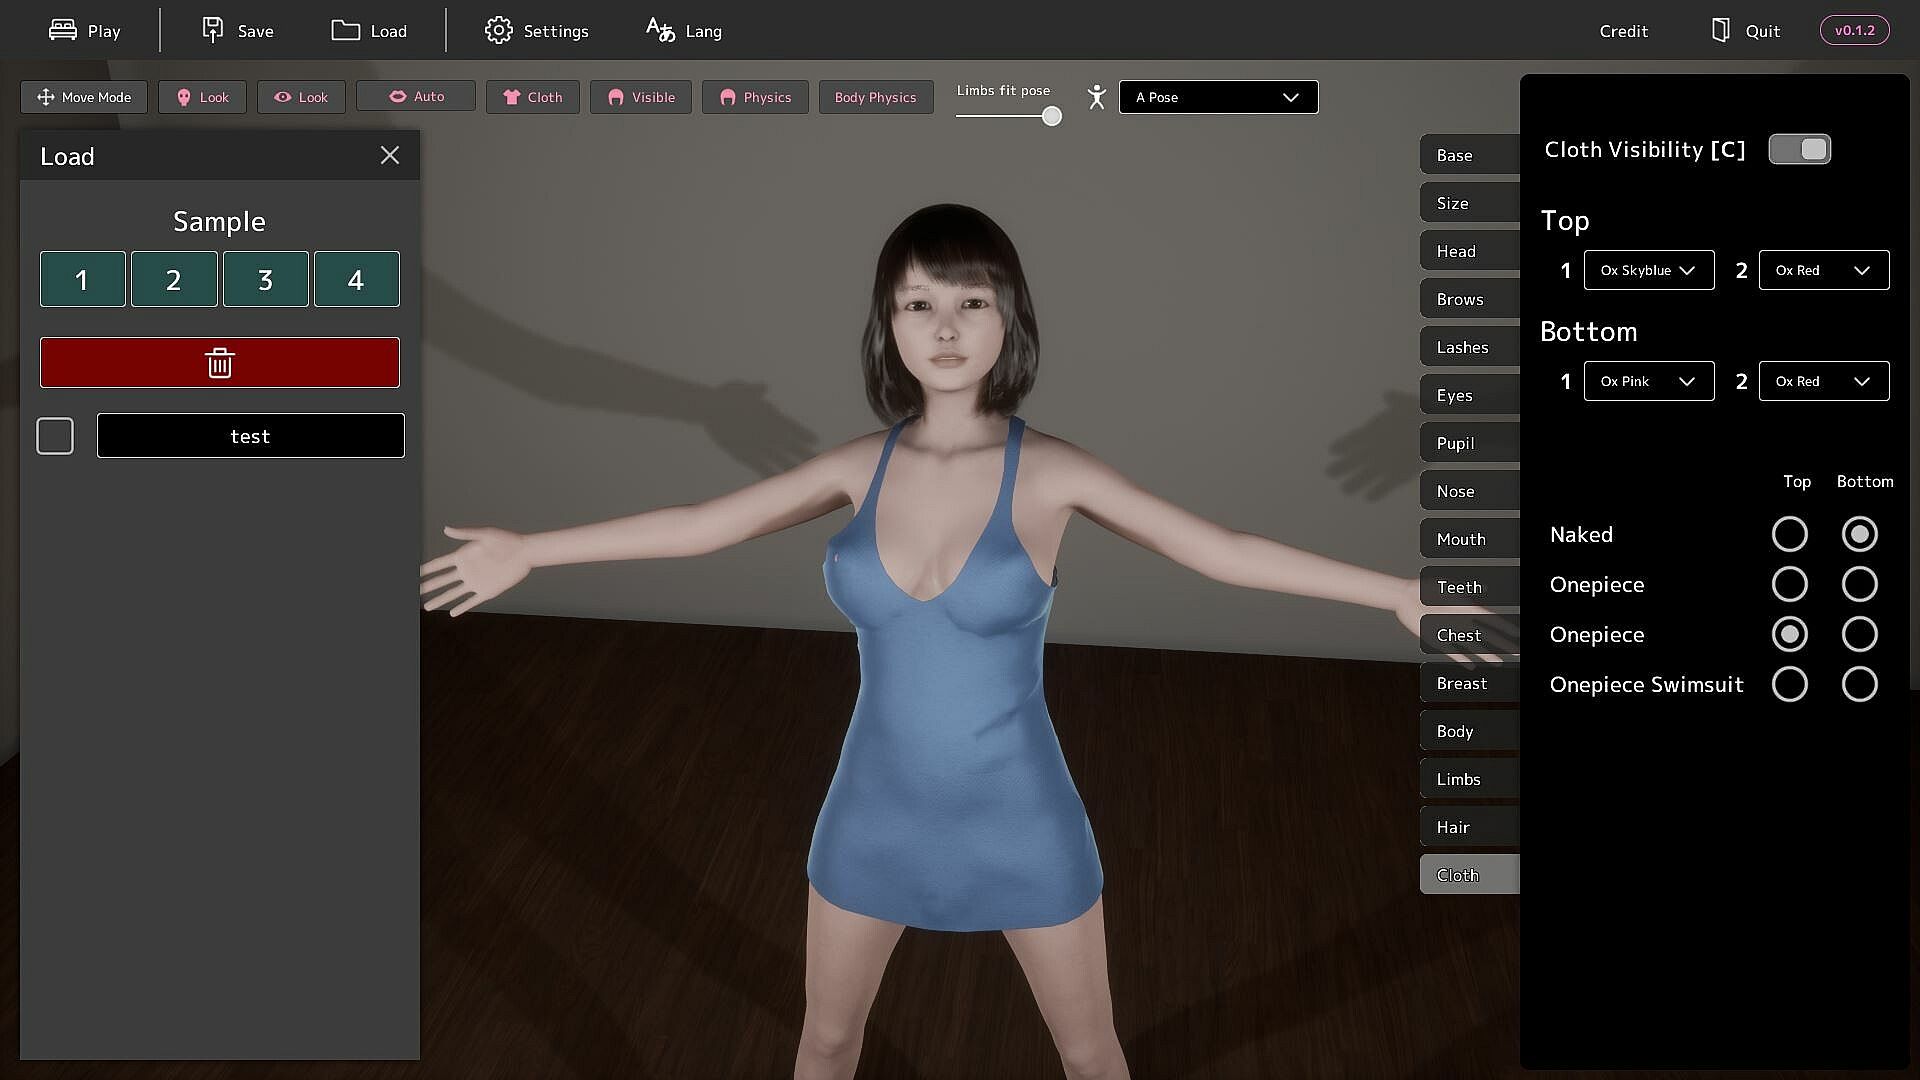1920x1080 pixels.
Task: Click the Credit link
Action: [x=1623, y=31]
